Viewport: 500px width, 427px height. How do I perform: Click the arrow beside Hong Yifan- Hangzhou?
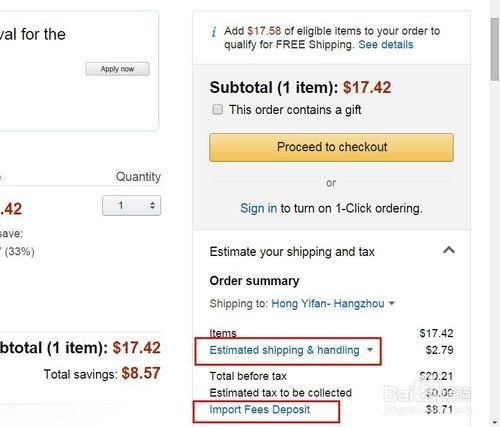(x=392, y=303)
